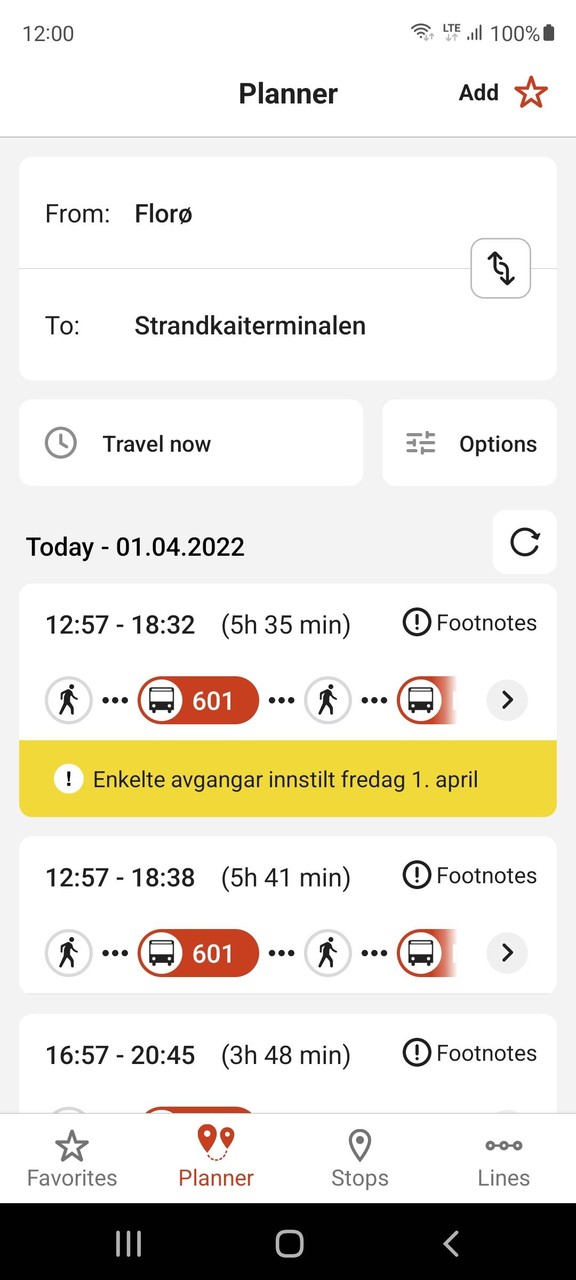This screenshot has height=1280, width=576.
Task: Tap the Lines icon in bottom bar
Action: (x=503, y=1146)
